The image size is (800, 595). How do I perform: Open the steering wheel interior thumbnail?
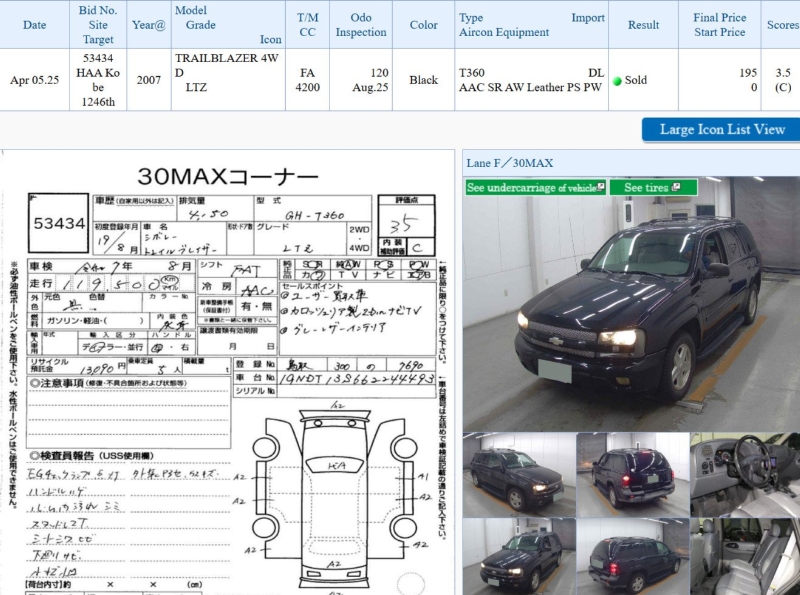coord(744,475)
